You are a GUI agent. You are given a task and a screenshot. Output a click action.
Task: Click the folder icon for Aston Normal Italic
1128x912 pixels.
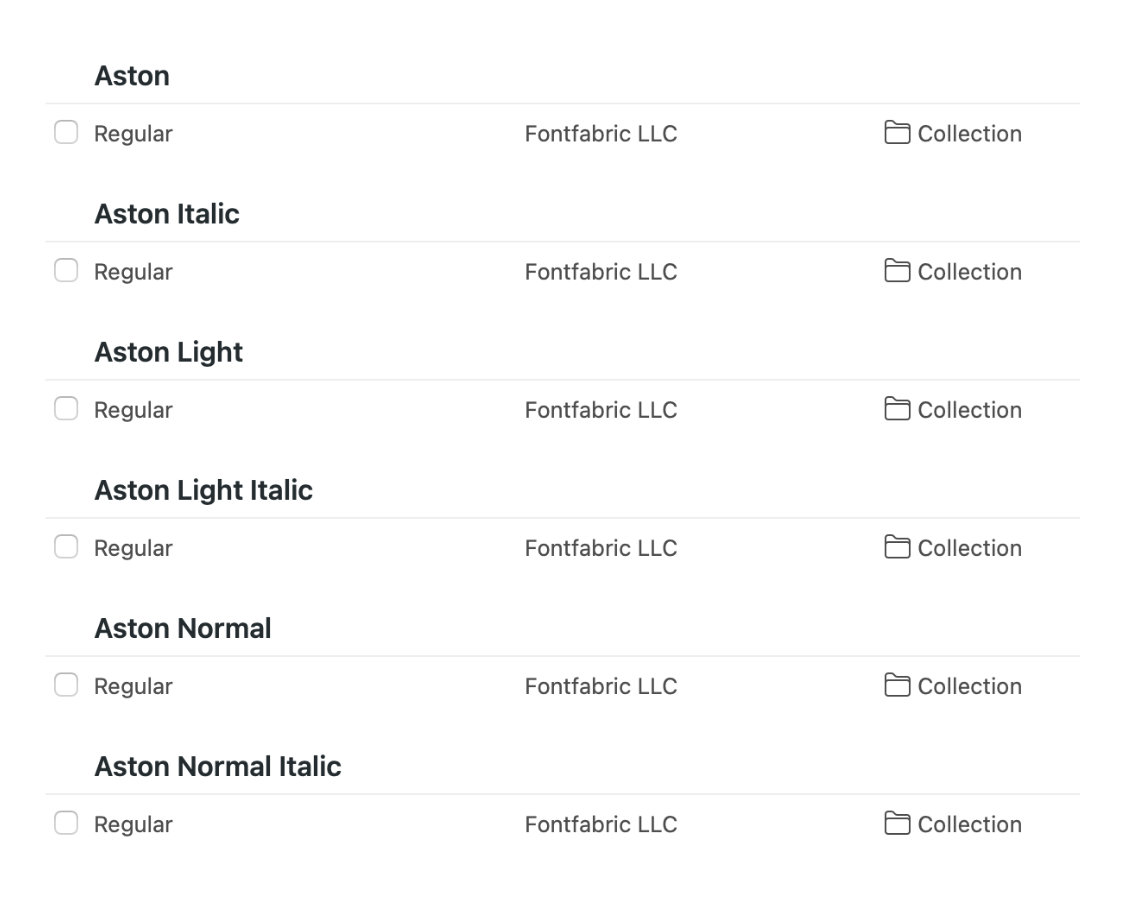coord(897,823)
